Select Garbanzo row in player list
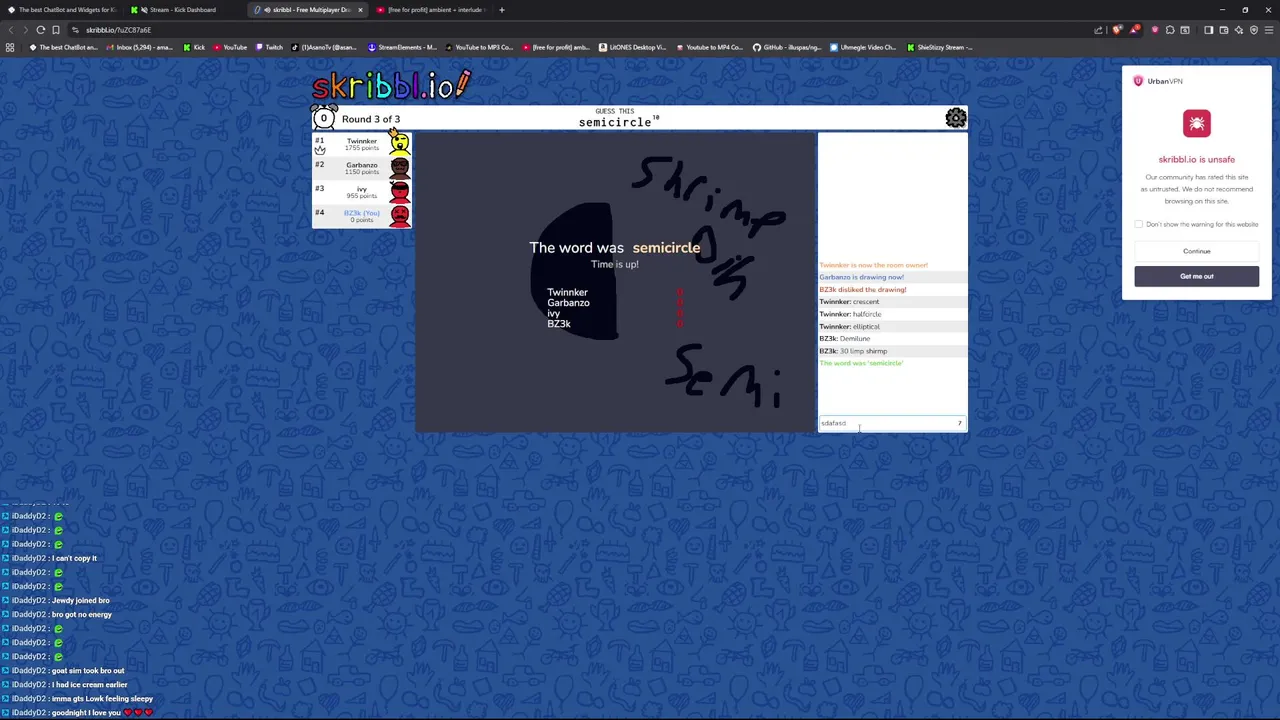1280x720 pixels. pyautogui.click(x=362, y=168)
